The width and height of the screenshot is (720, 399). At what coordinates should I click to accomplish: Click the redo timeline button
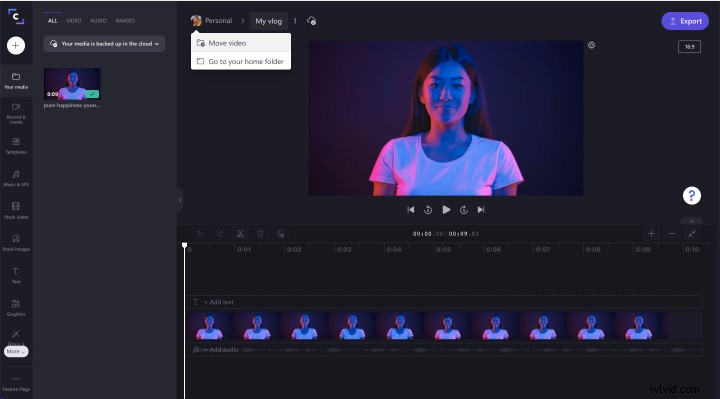[220, 234]
